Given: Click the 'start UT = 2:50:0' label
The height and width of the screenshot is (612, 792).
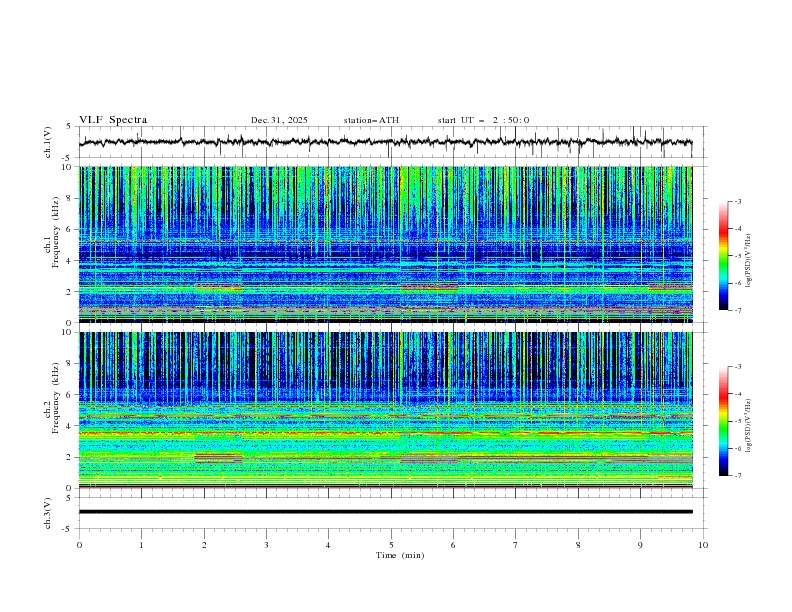Looking at the screenshot, I should point(483,120).
